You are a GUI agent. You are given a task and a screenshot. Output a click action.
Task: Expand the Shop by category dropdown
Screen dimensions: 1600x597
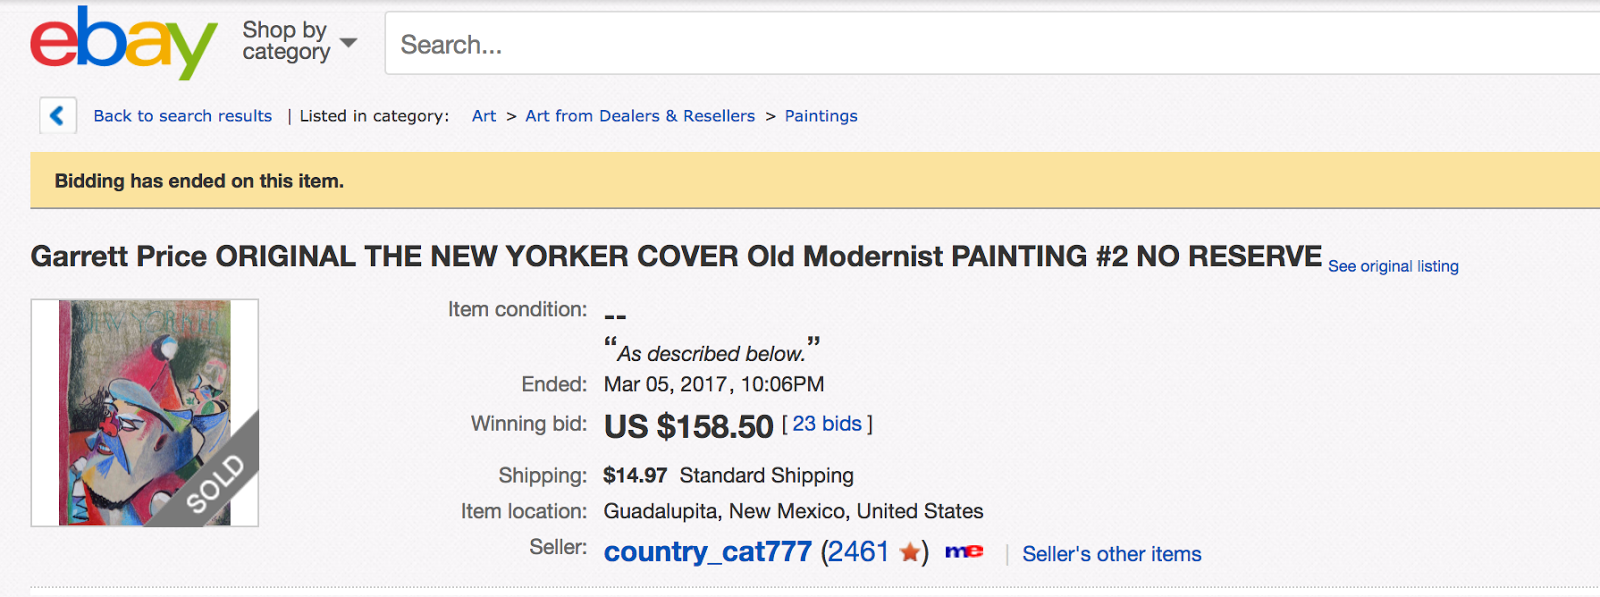click(299, 41)
